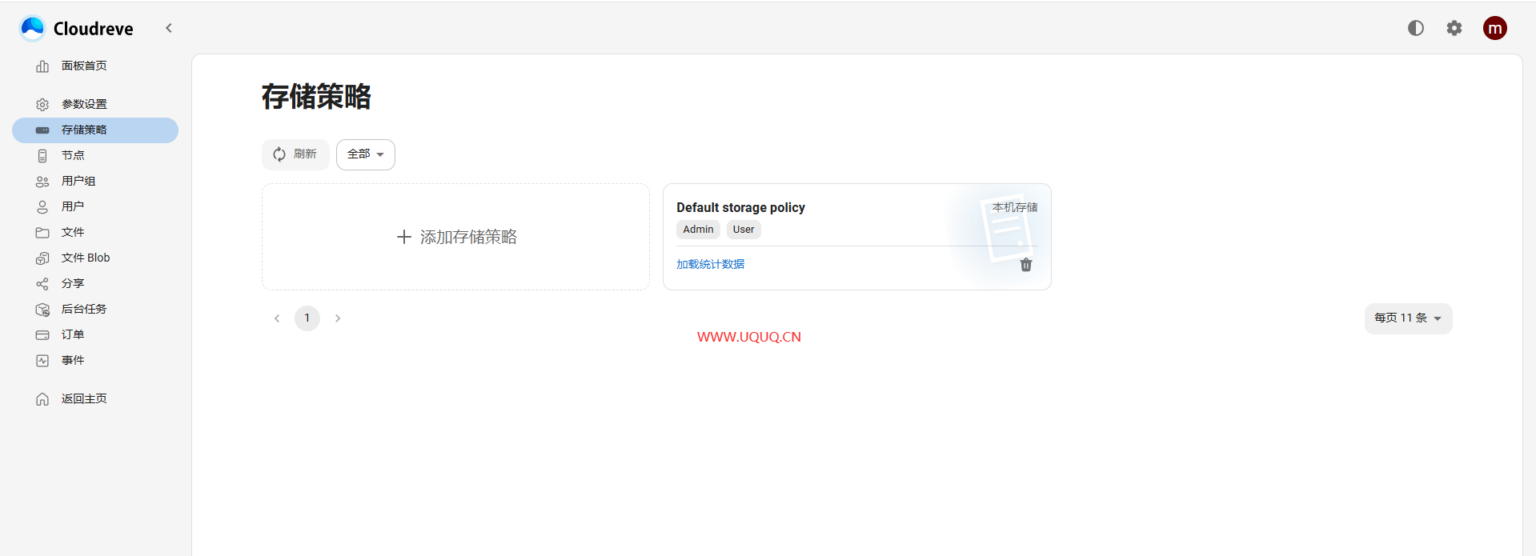This screenshot has width=1536, height=556.
Task: Click the server icon beside 节点
Action: click(x=42, y=156)
